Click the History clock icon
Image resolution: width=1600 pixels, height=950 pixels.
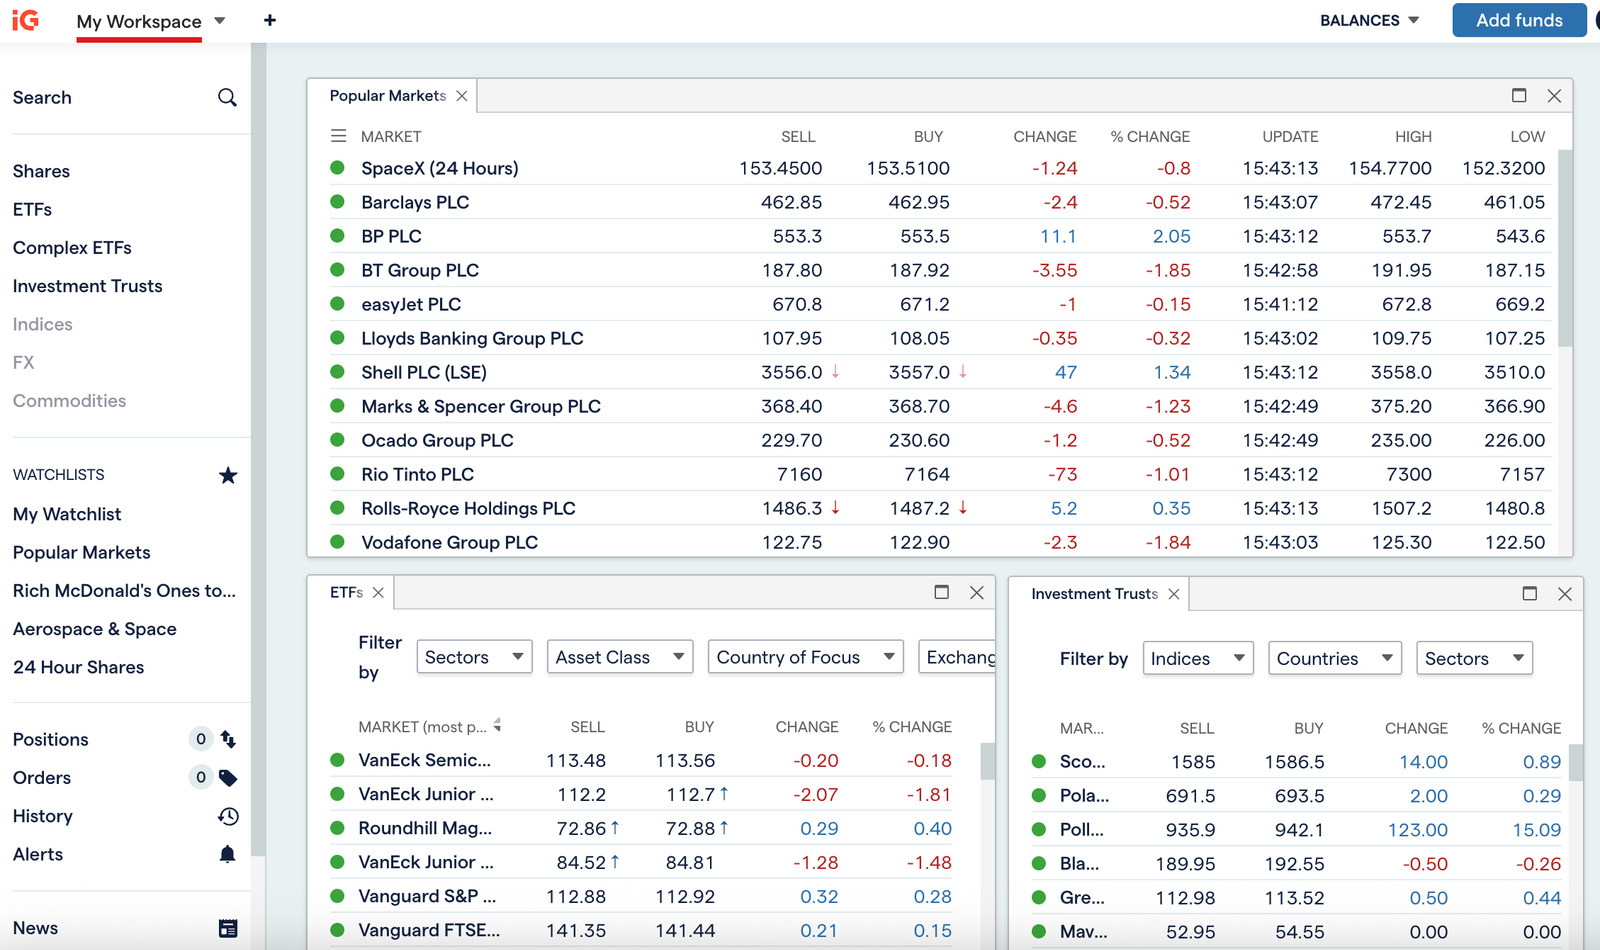[228, 816]
